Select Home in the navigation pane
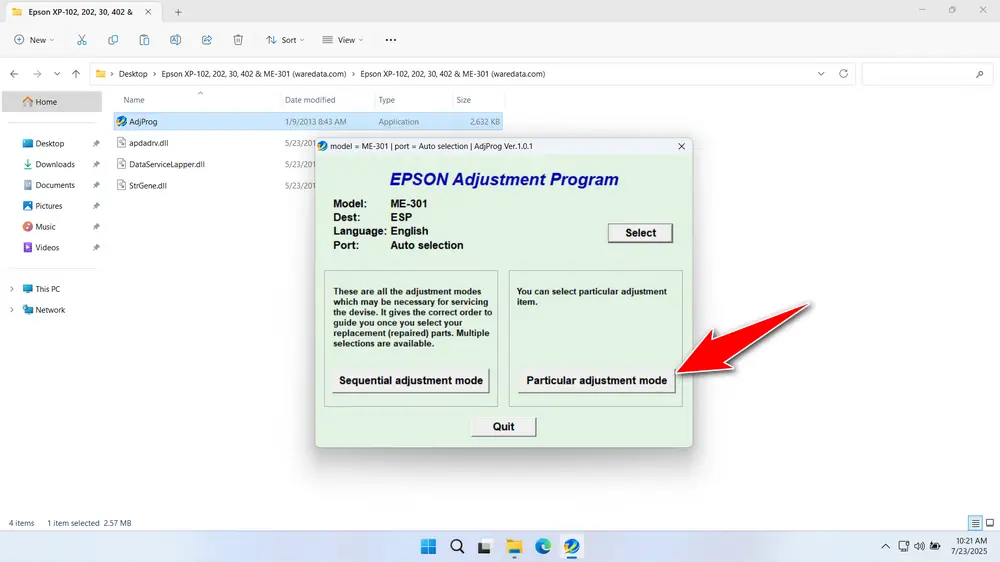The width and height of the screenshot is (1000, 562). [52, 101]
